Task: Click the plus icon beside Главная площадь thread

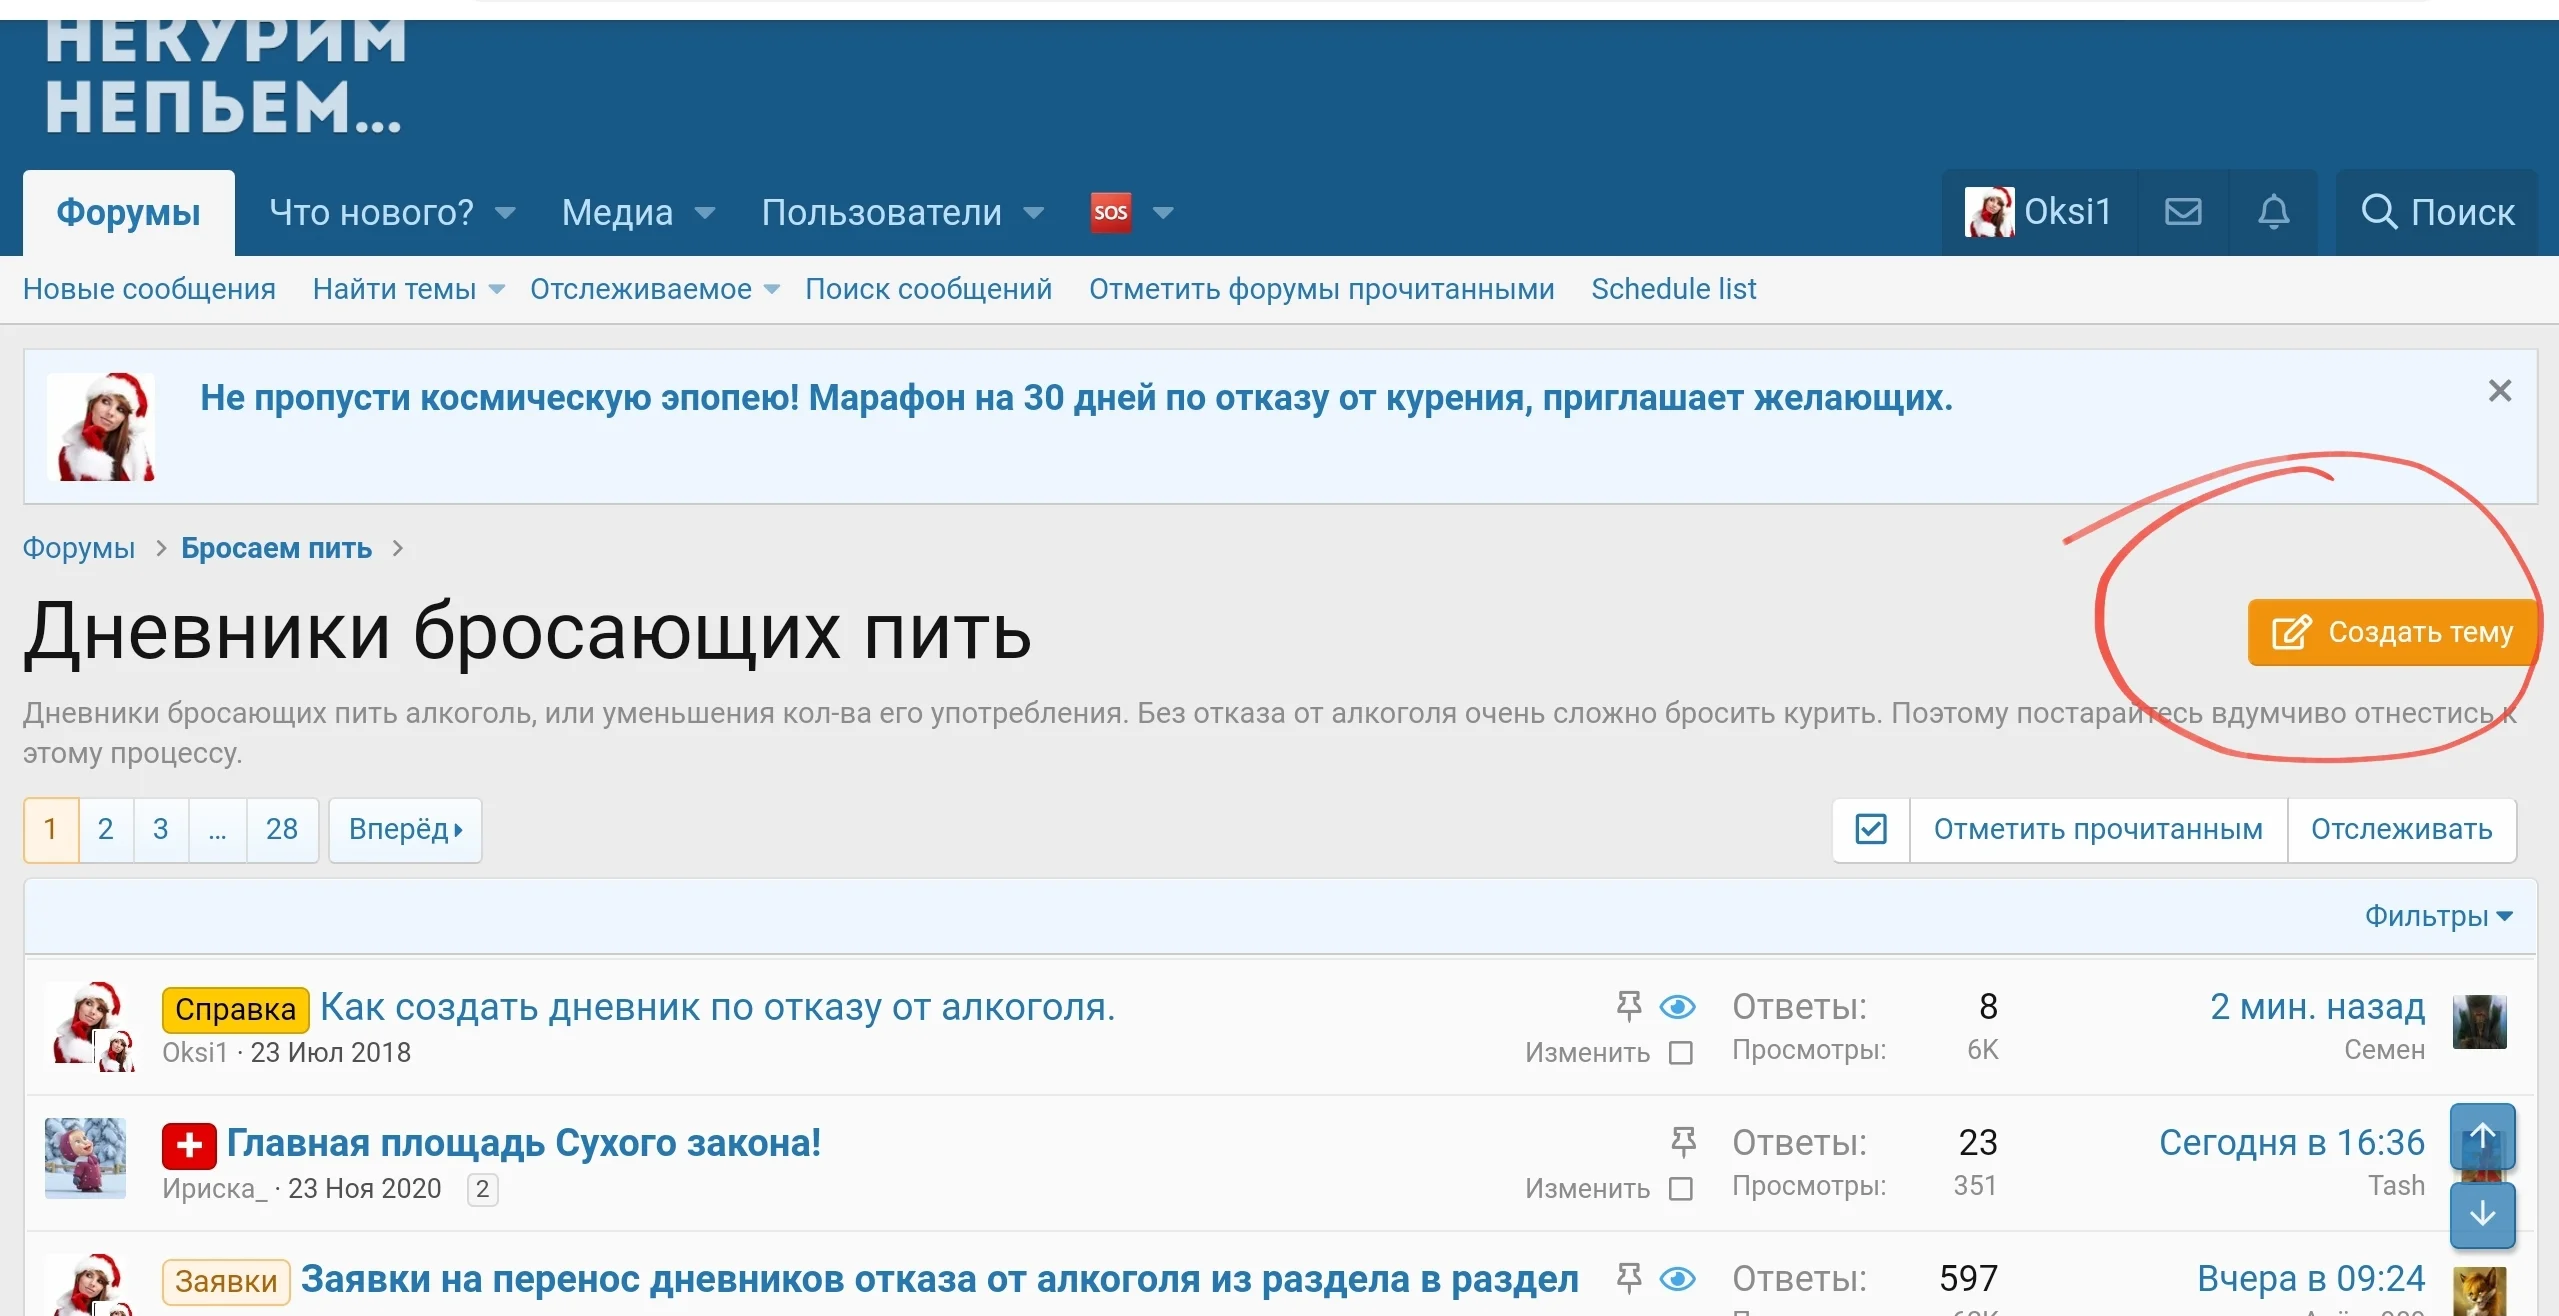Action: click(x=188, y=1143)
